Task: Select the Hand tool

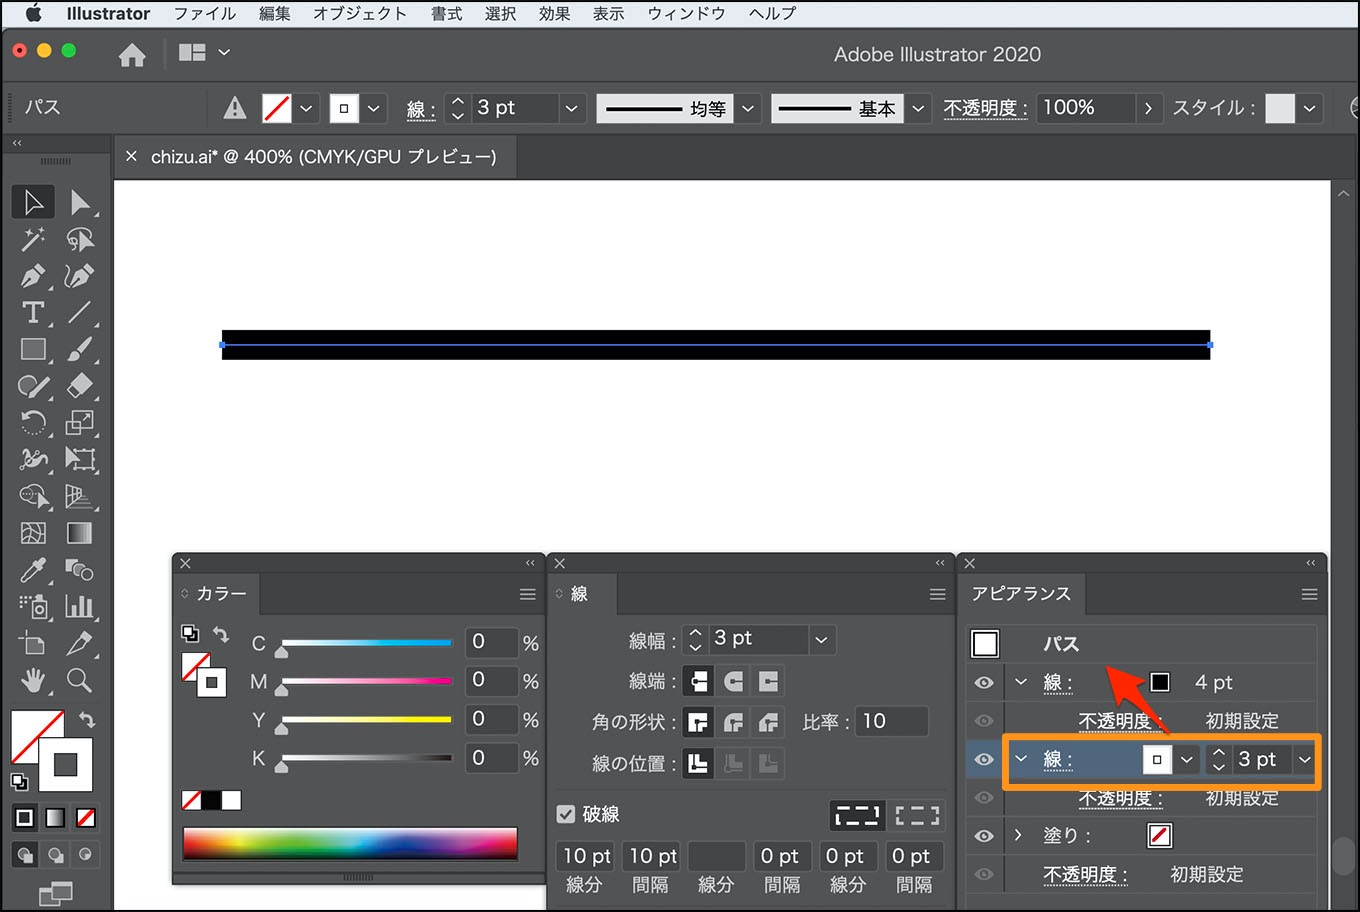Action: [33, 681]
